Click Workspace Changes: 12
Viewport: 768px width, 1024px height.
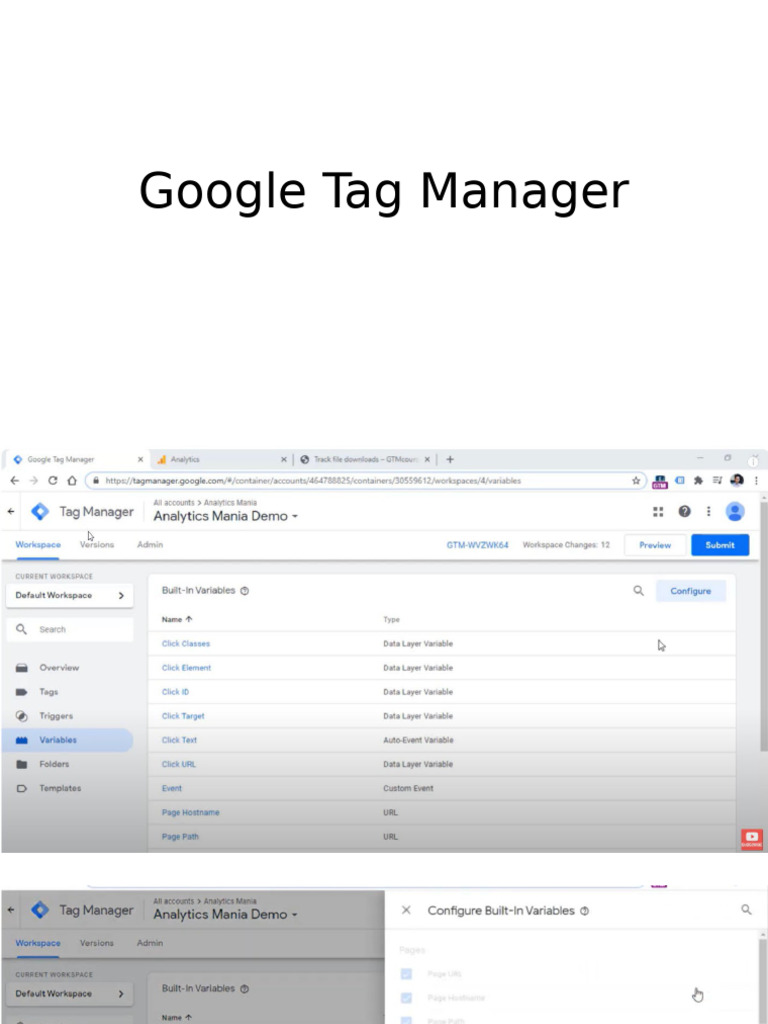[x=566, y=545]
